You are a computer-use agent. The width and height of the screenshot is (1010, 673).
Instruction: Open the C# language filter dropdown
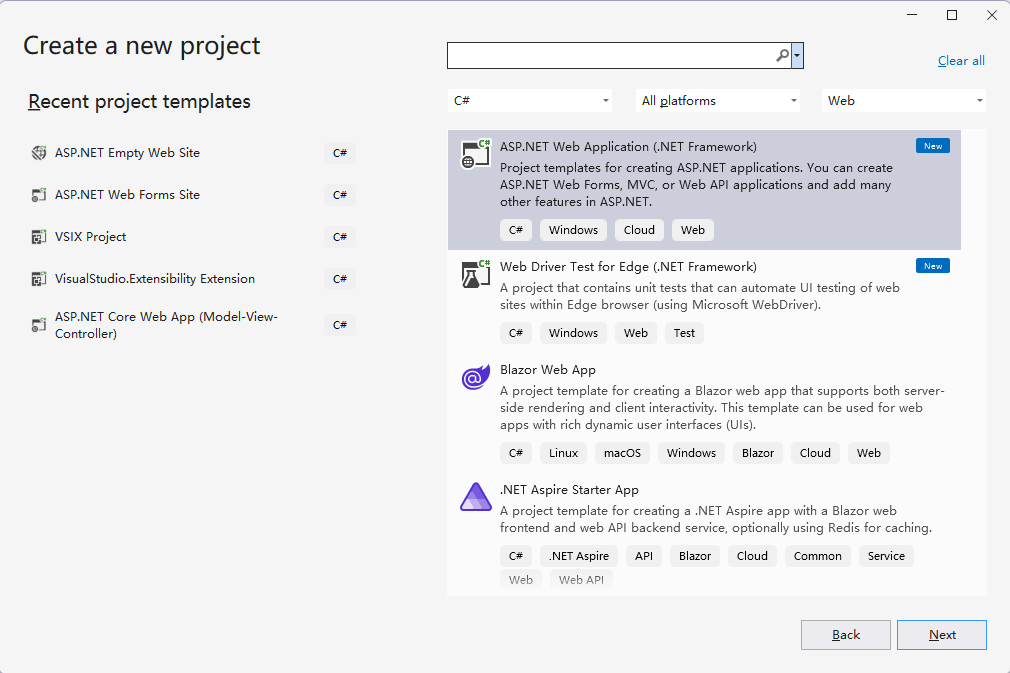point(530,100)
